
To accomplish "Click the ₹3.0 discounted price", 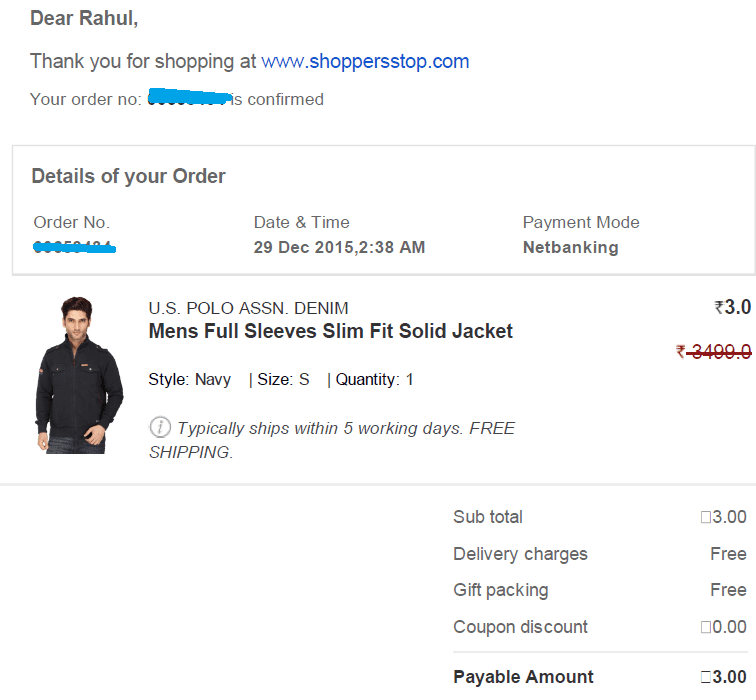I will pos(732,307).
